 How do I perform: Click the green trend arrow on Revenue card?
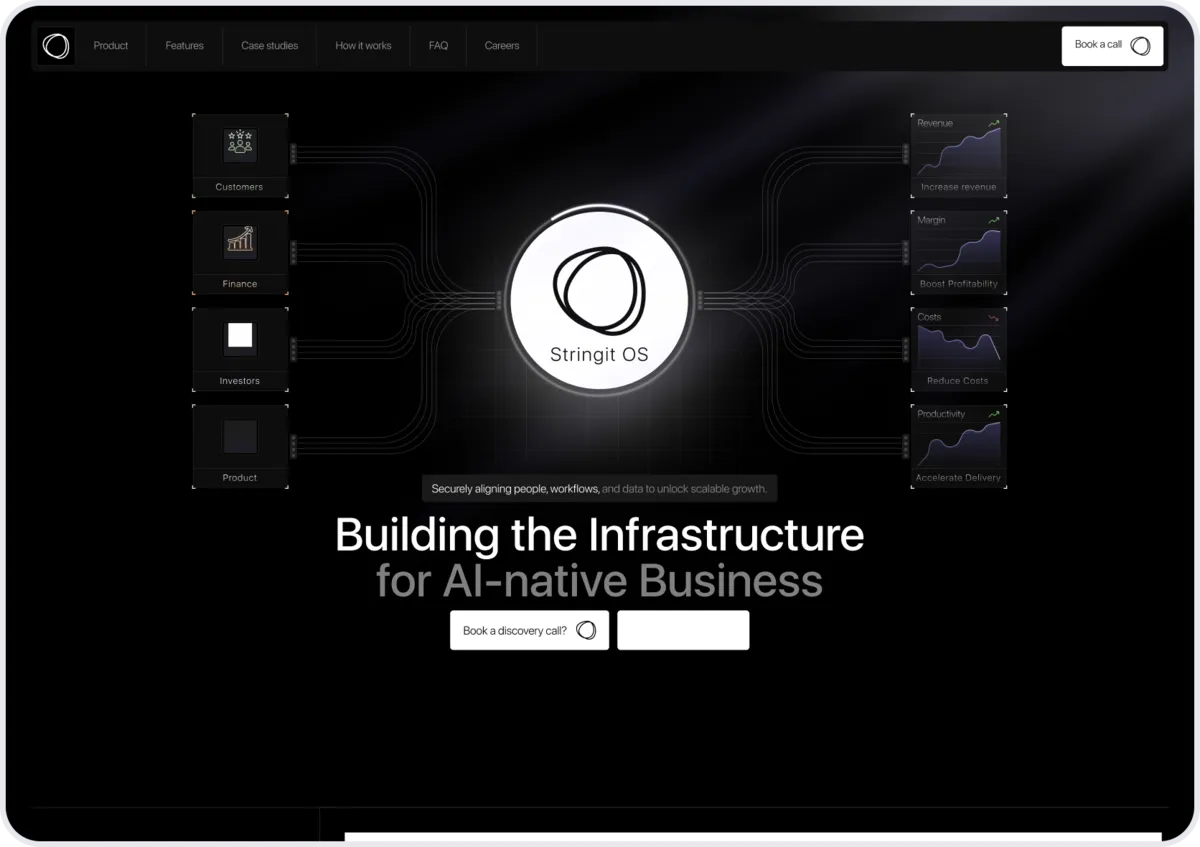click(x=993, y=124)
